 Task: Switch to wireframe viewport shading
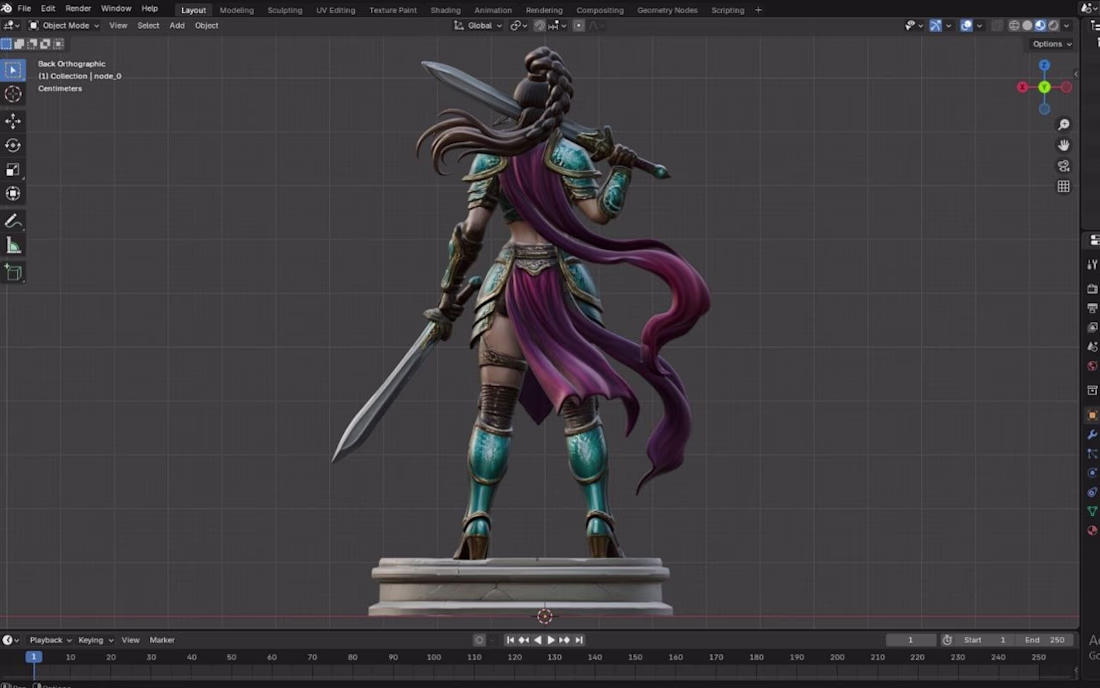pyautogui.click(x=1014, y=25)
